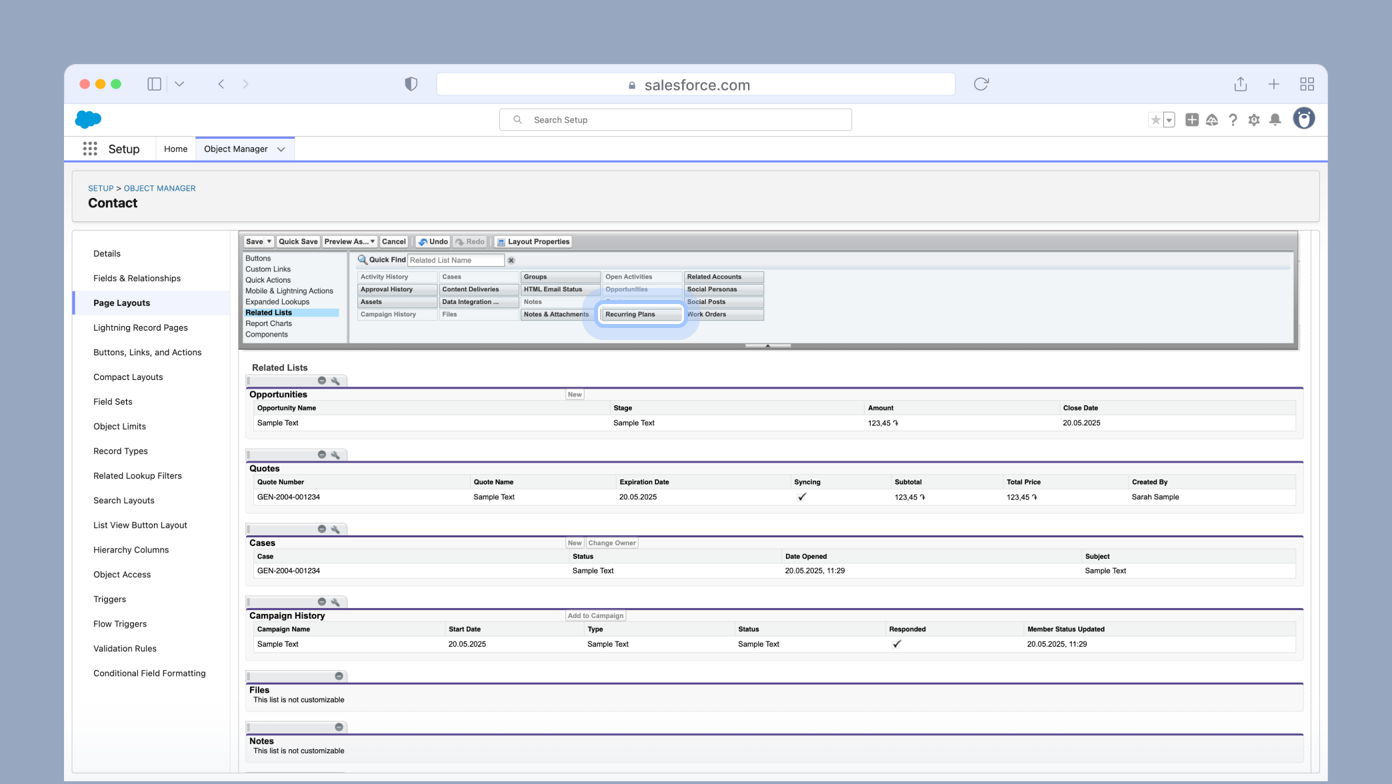Open the Save dropdown arrow
This screenshot has width=1392, height=784.
coord(268,241)
